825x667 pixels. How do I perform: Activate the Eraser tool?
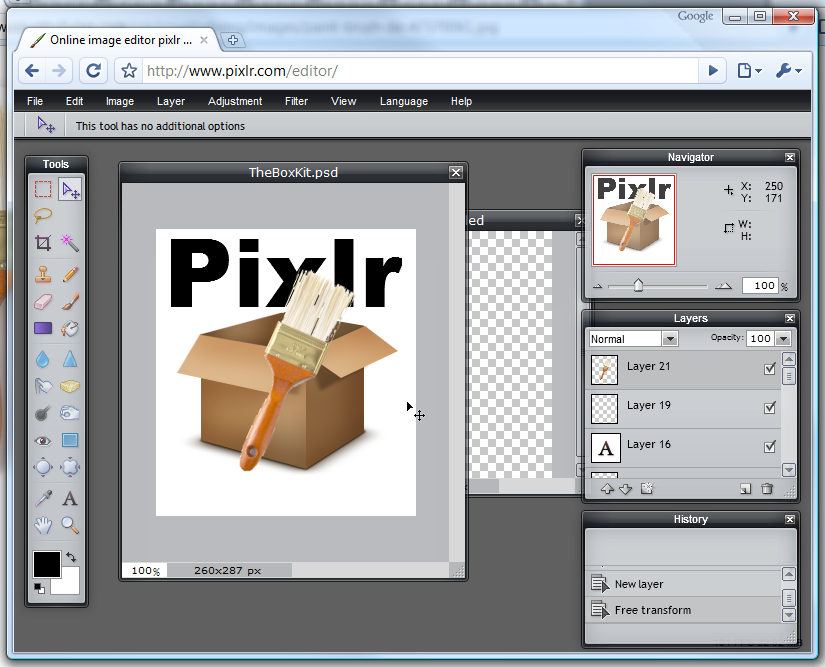click(43, 301)
